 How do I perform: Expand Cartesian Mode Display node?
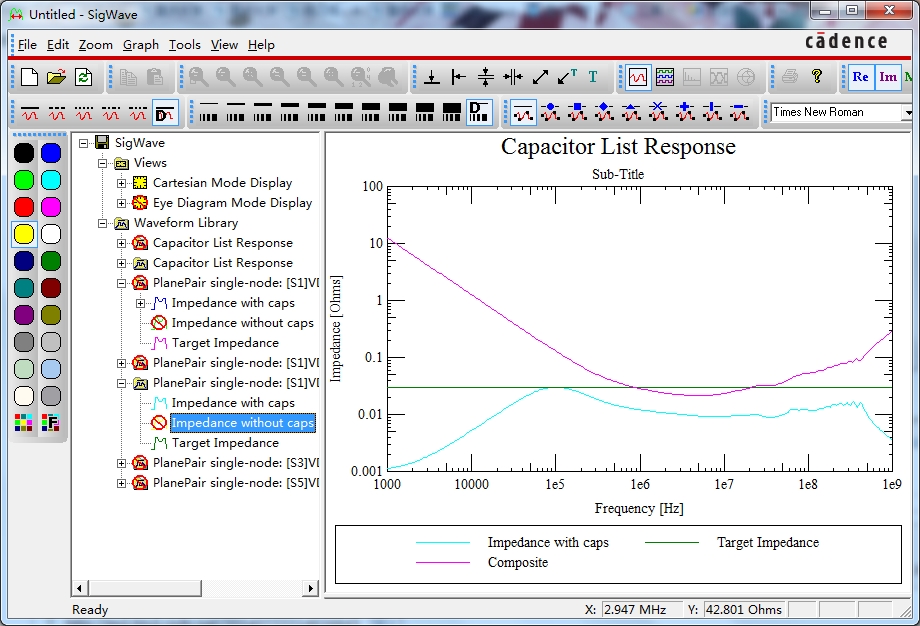coord(121,183)
